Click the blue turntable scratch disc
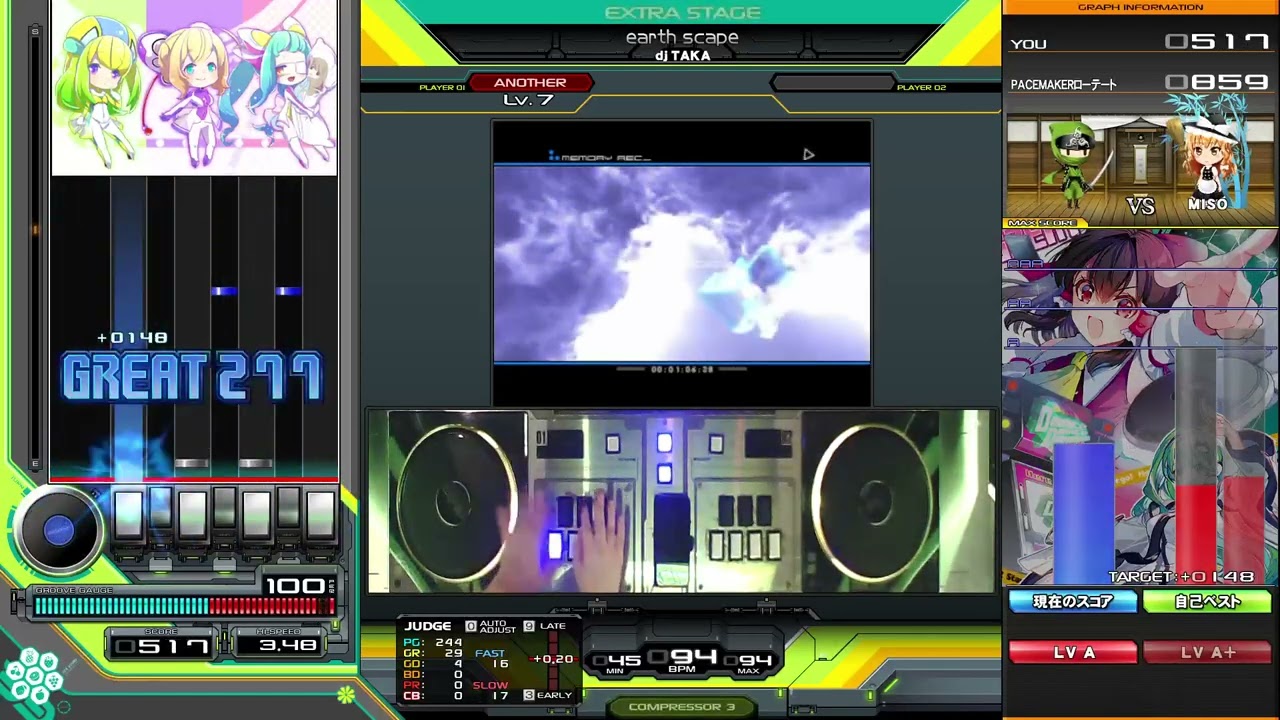The width and height of the screenshot is (1280, 720). pos(59,531)
